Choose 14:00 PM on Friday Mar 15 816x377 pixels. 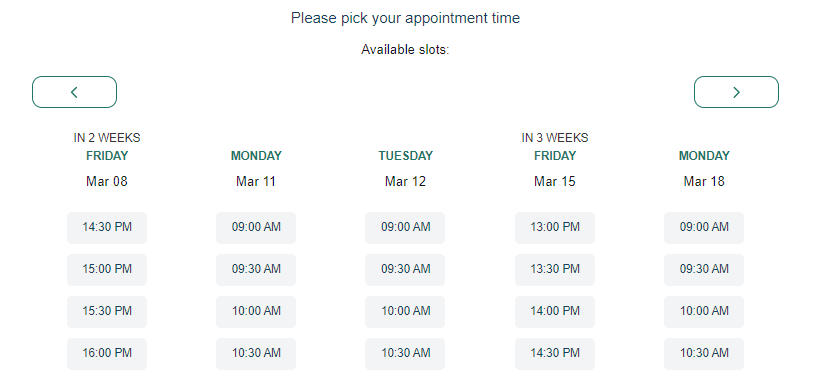[x=555, y=311]
